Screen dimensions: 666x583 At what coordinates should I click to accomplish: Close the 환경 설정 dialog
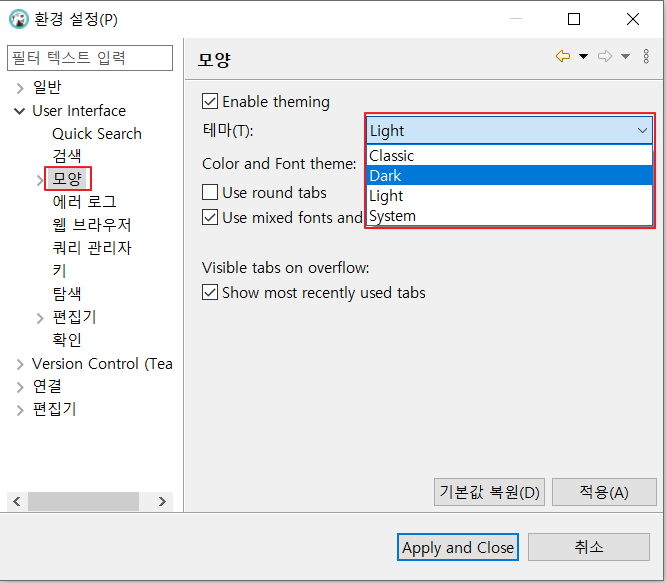(x=633, y=19)
